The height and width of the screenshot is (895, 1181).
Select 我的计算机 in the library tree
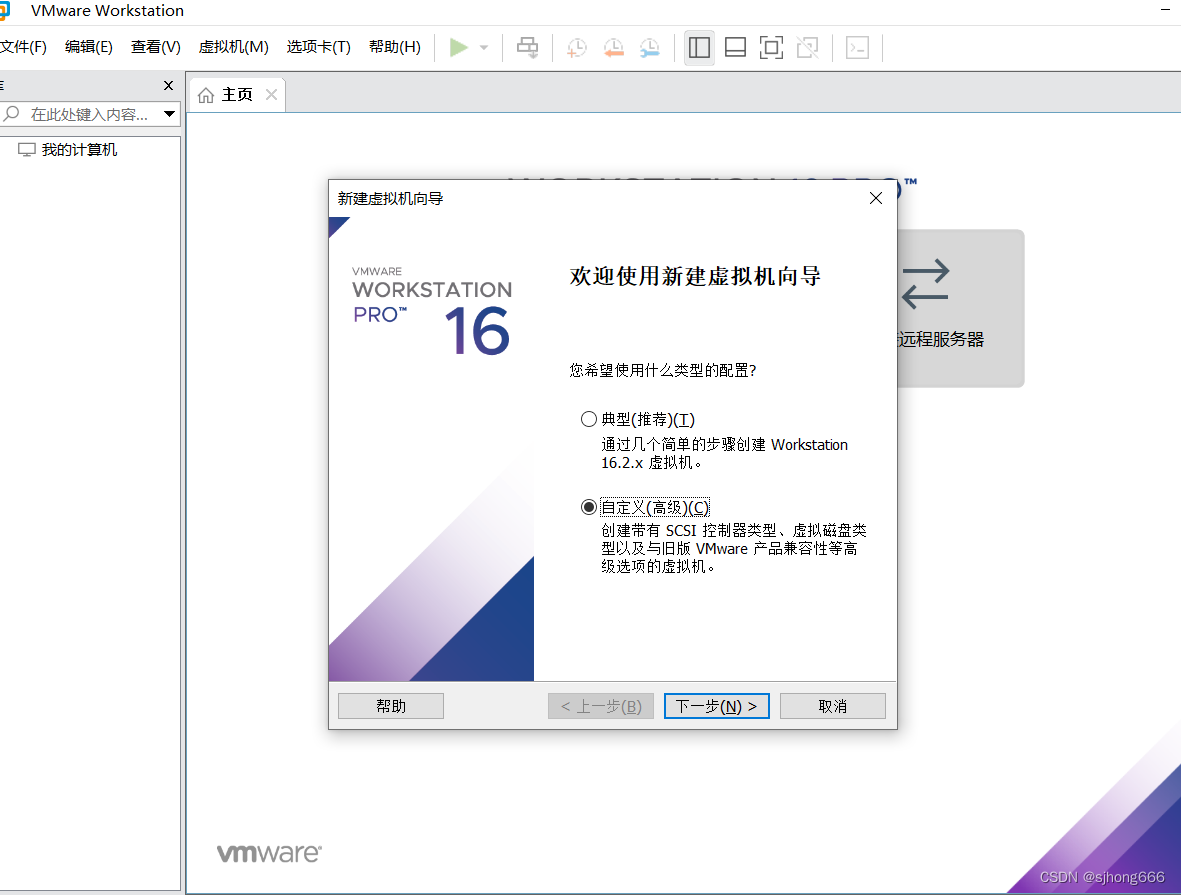coord(79,150)
